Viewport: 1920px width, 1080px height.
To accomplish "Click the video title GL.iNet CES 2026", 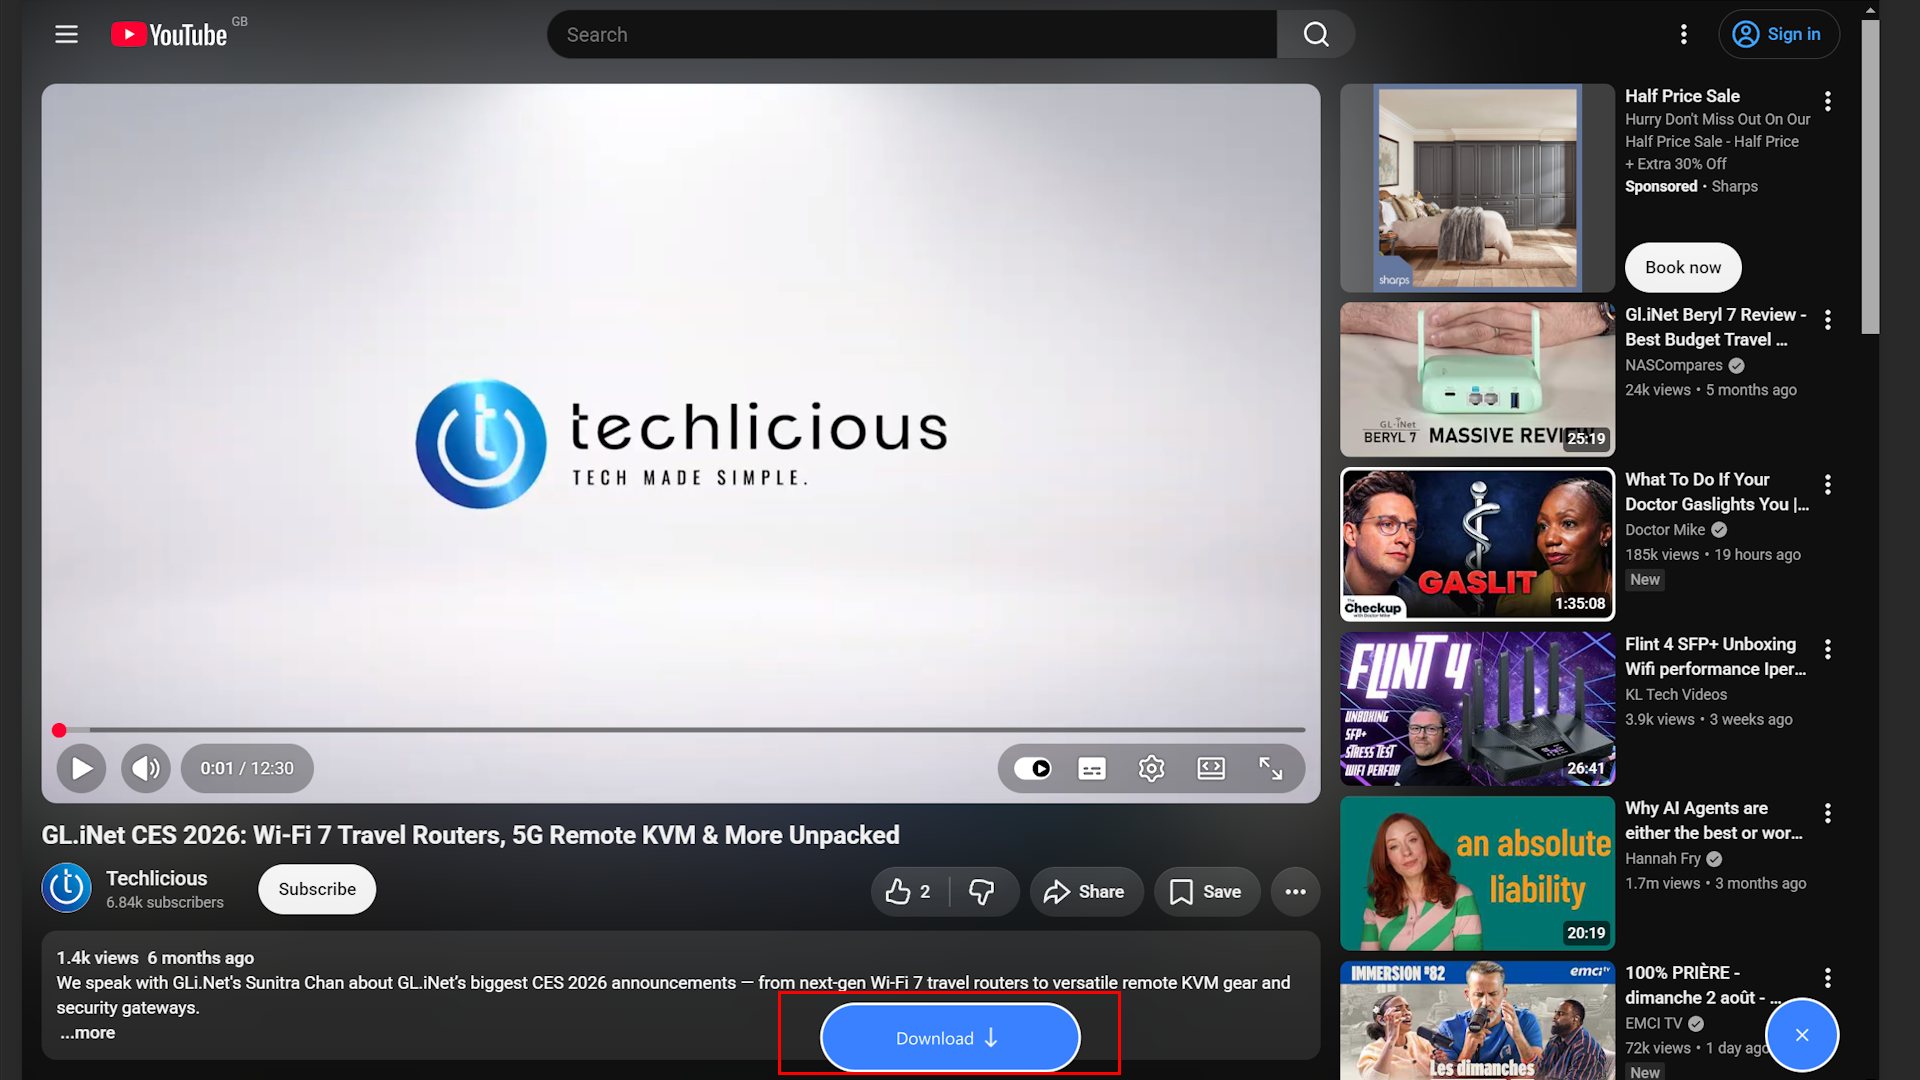I will coord(470,835).
